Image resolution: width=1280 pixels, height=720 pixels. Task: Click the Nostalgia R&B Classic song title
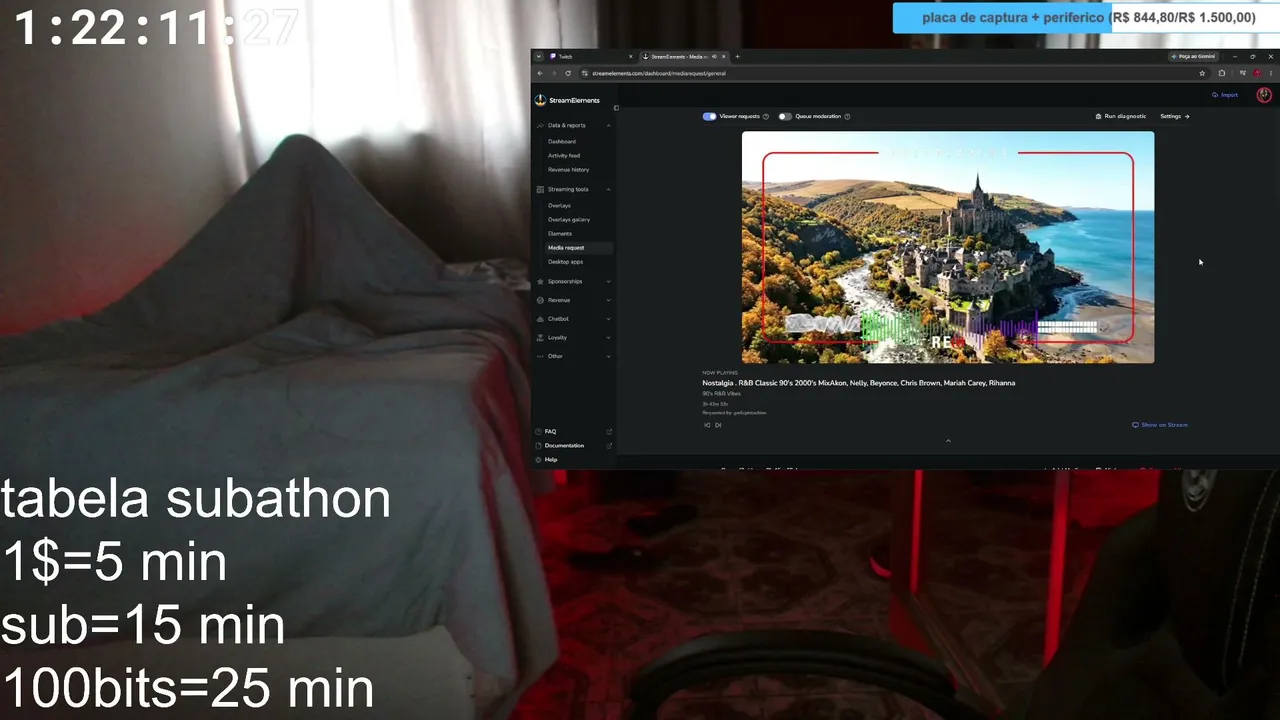[859, 383]
